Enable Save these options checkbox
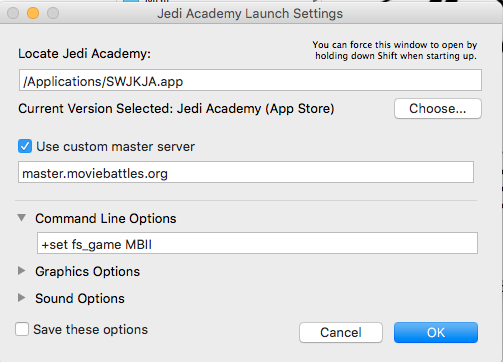Viewport: 503px width, 362px height. [22, 329]
